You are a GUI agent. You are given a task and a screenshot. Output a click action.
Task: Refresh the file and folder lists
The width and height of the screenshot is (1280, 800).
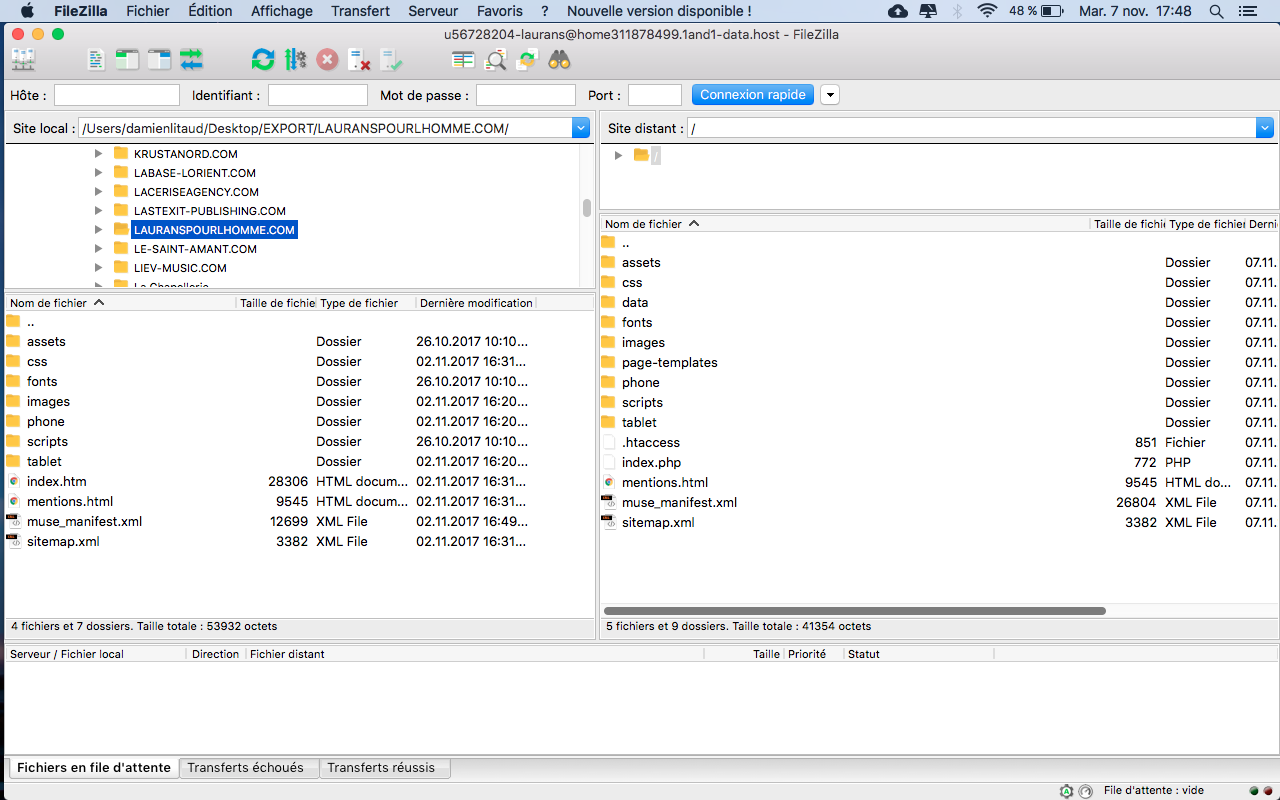point(263,60)
